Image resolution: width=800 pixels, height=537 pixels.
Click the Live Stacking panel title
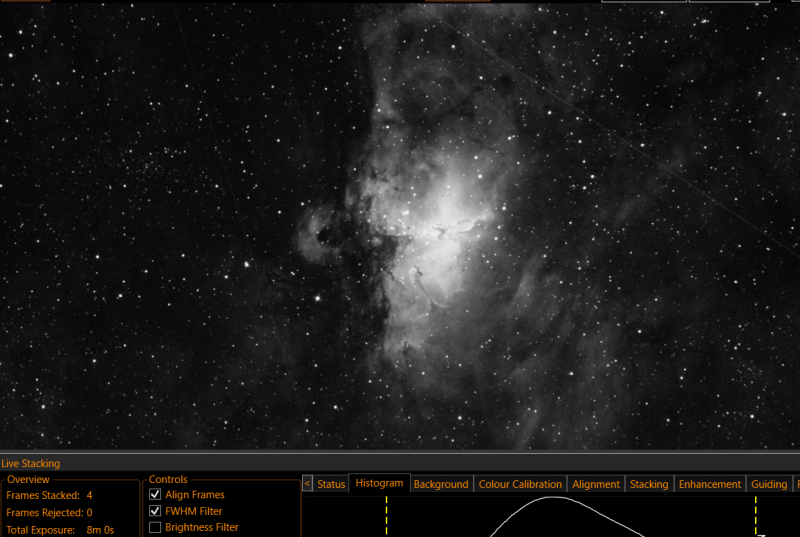31,464
